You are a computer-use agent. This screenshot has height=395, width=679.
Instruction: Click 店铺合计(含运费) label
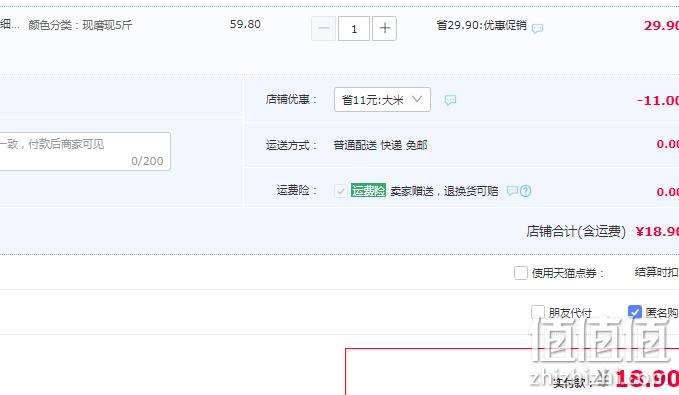pyautogui.click(x=576, y=232)
